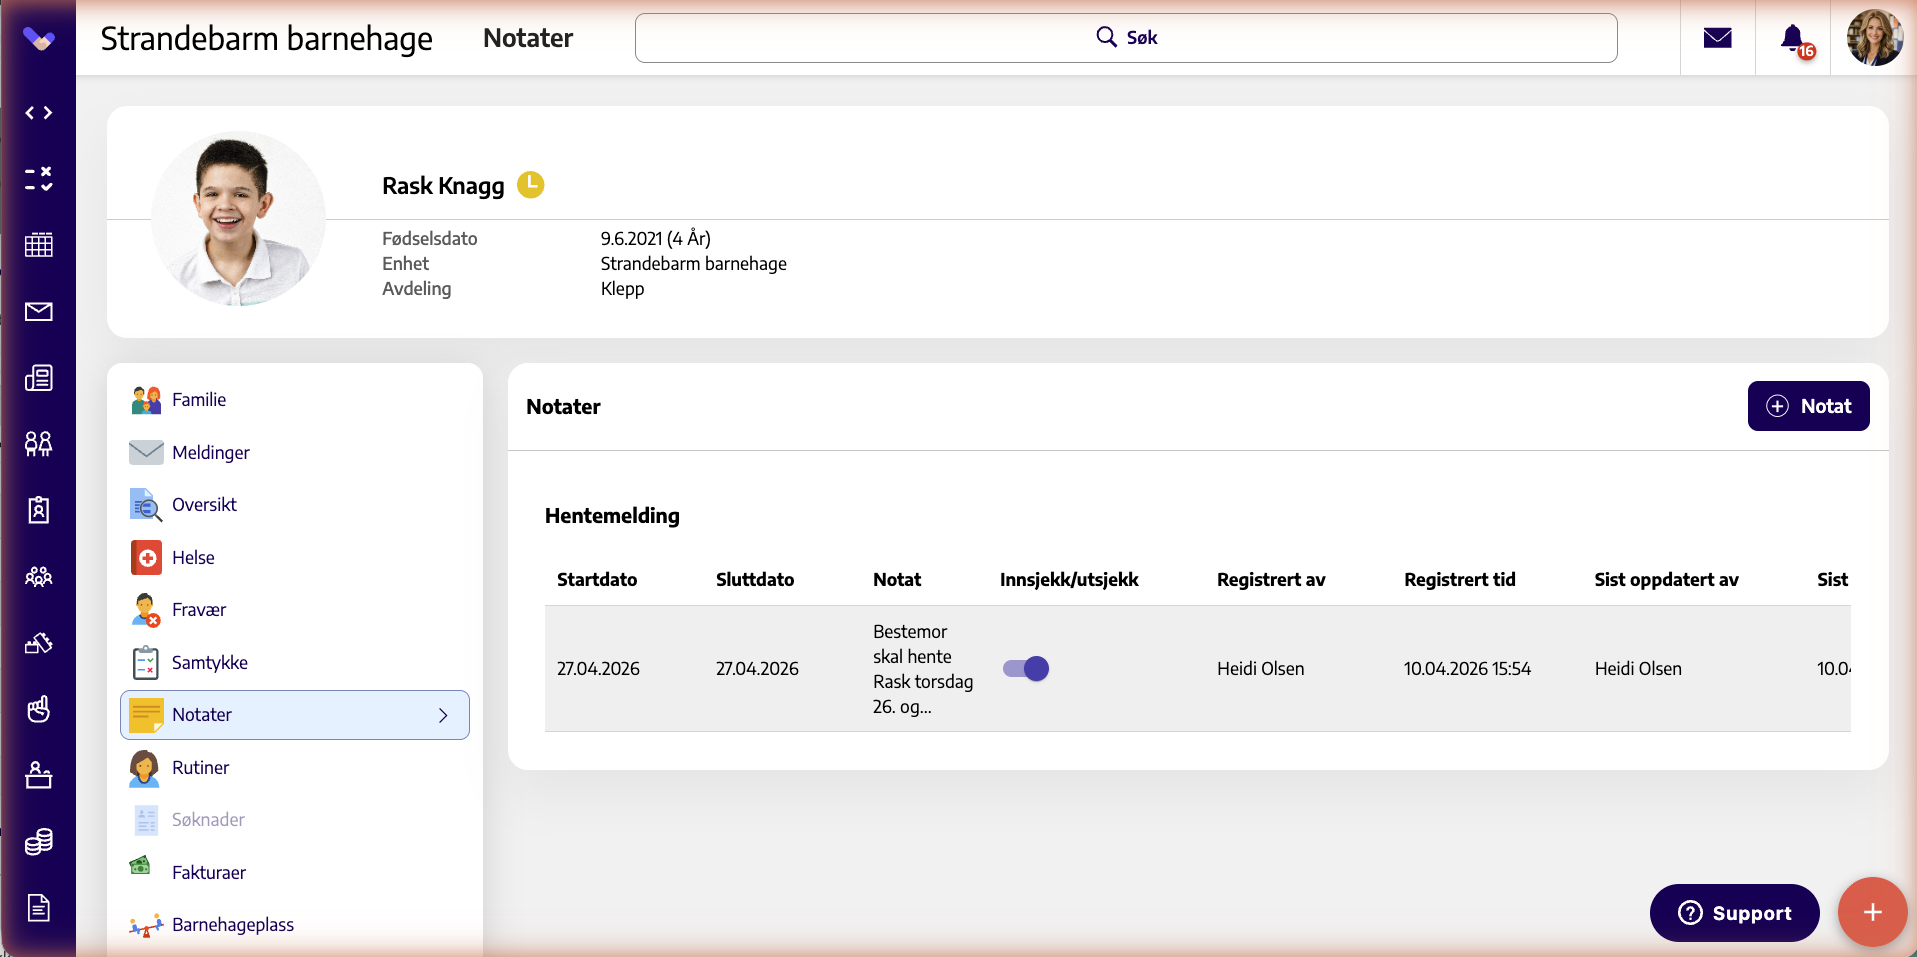Click the chevron arrow on Notater item

[443, 715]
